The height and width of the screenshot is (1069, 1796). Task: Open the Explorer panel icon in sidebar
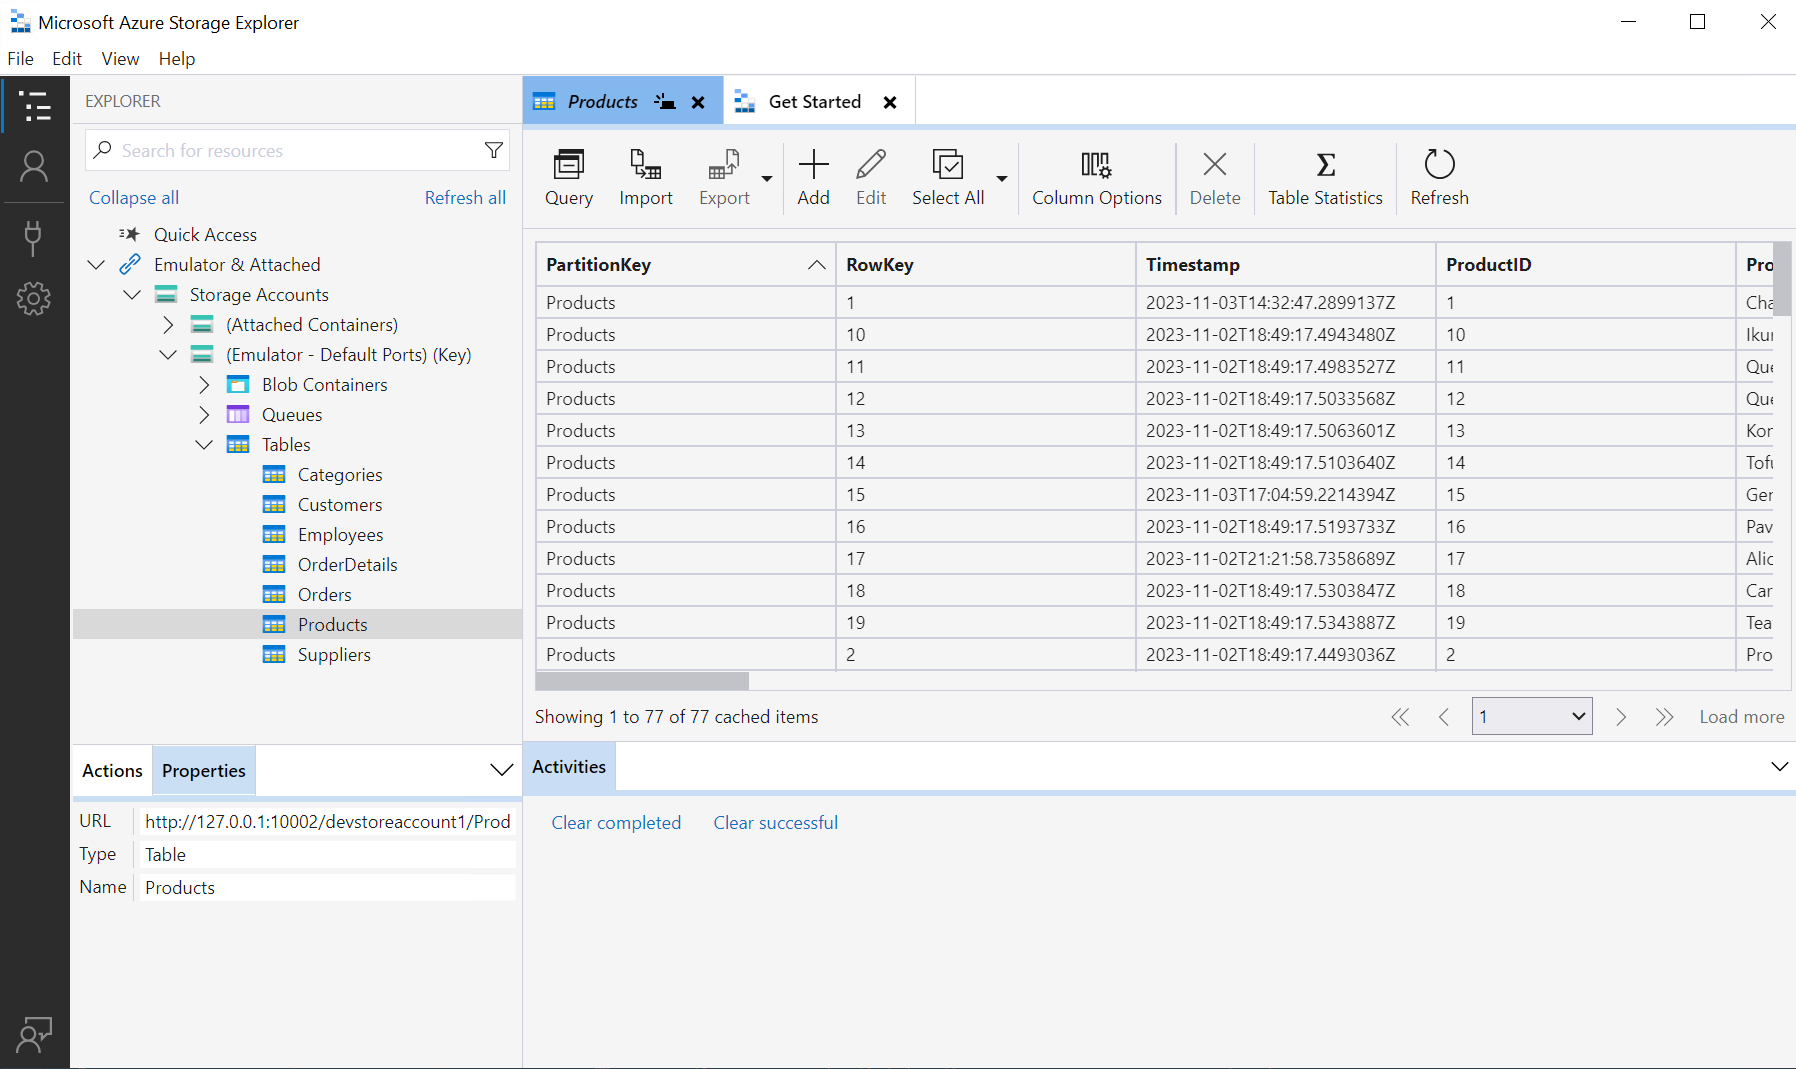[35, 106]
